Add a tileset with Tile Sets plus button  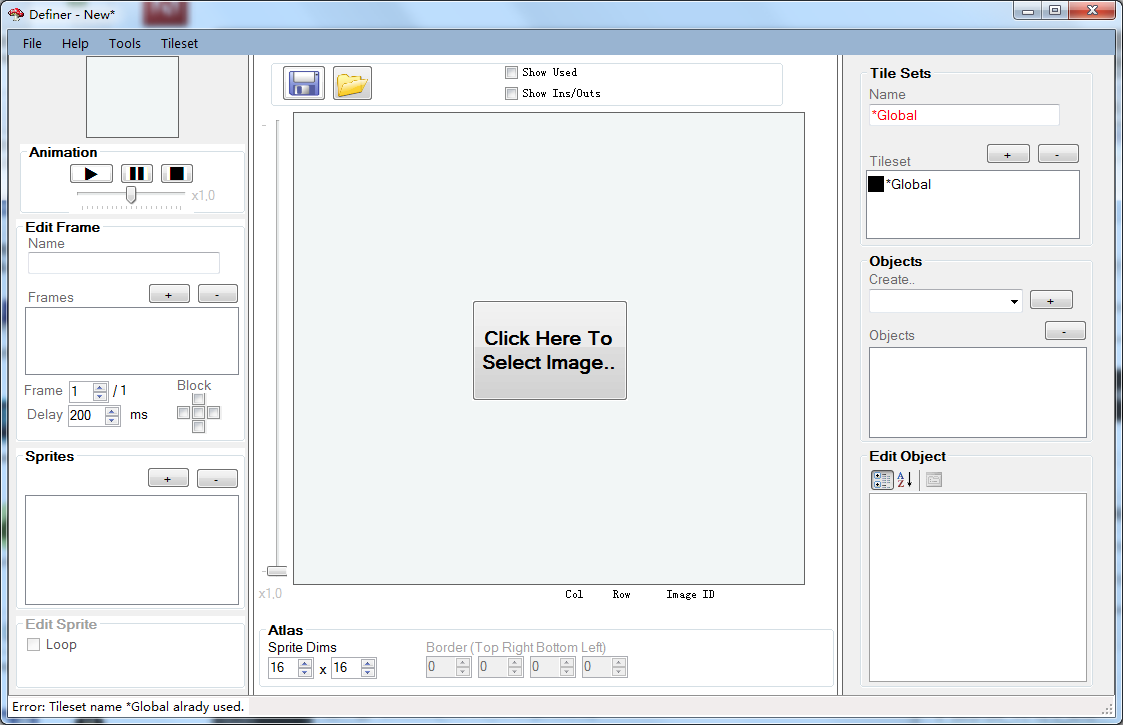click(1008, 154)
